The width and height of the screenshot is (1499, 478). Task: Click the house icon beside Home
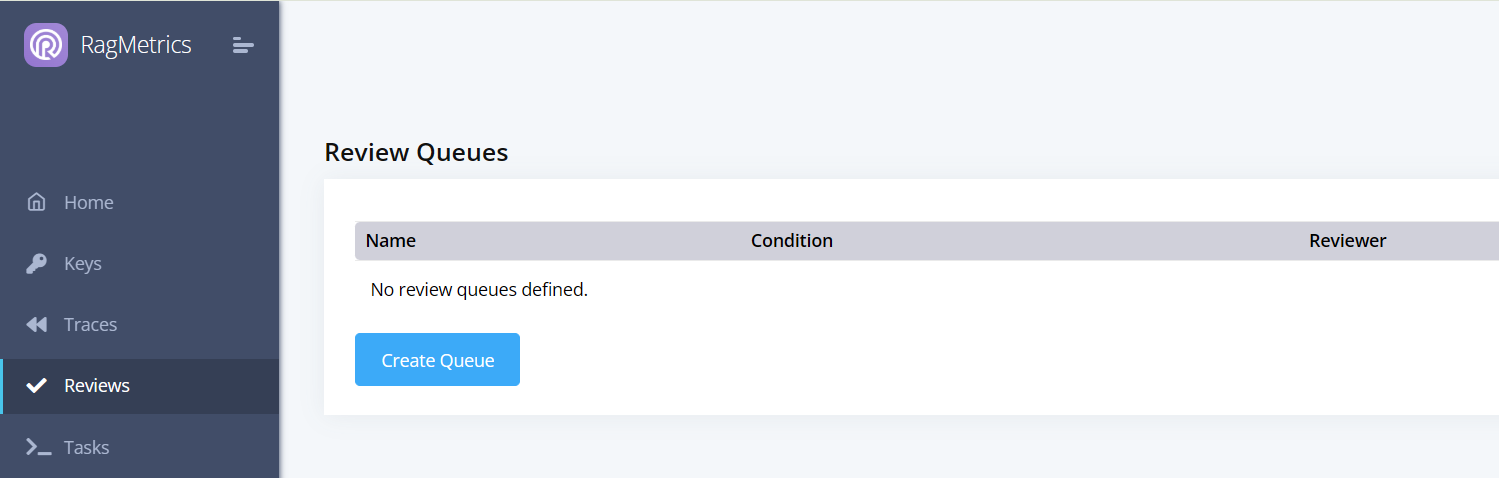coord(37,202)
